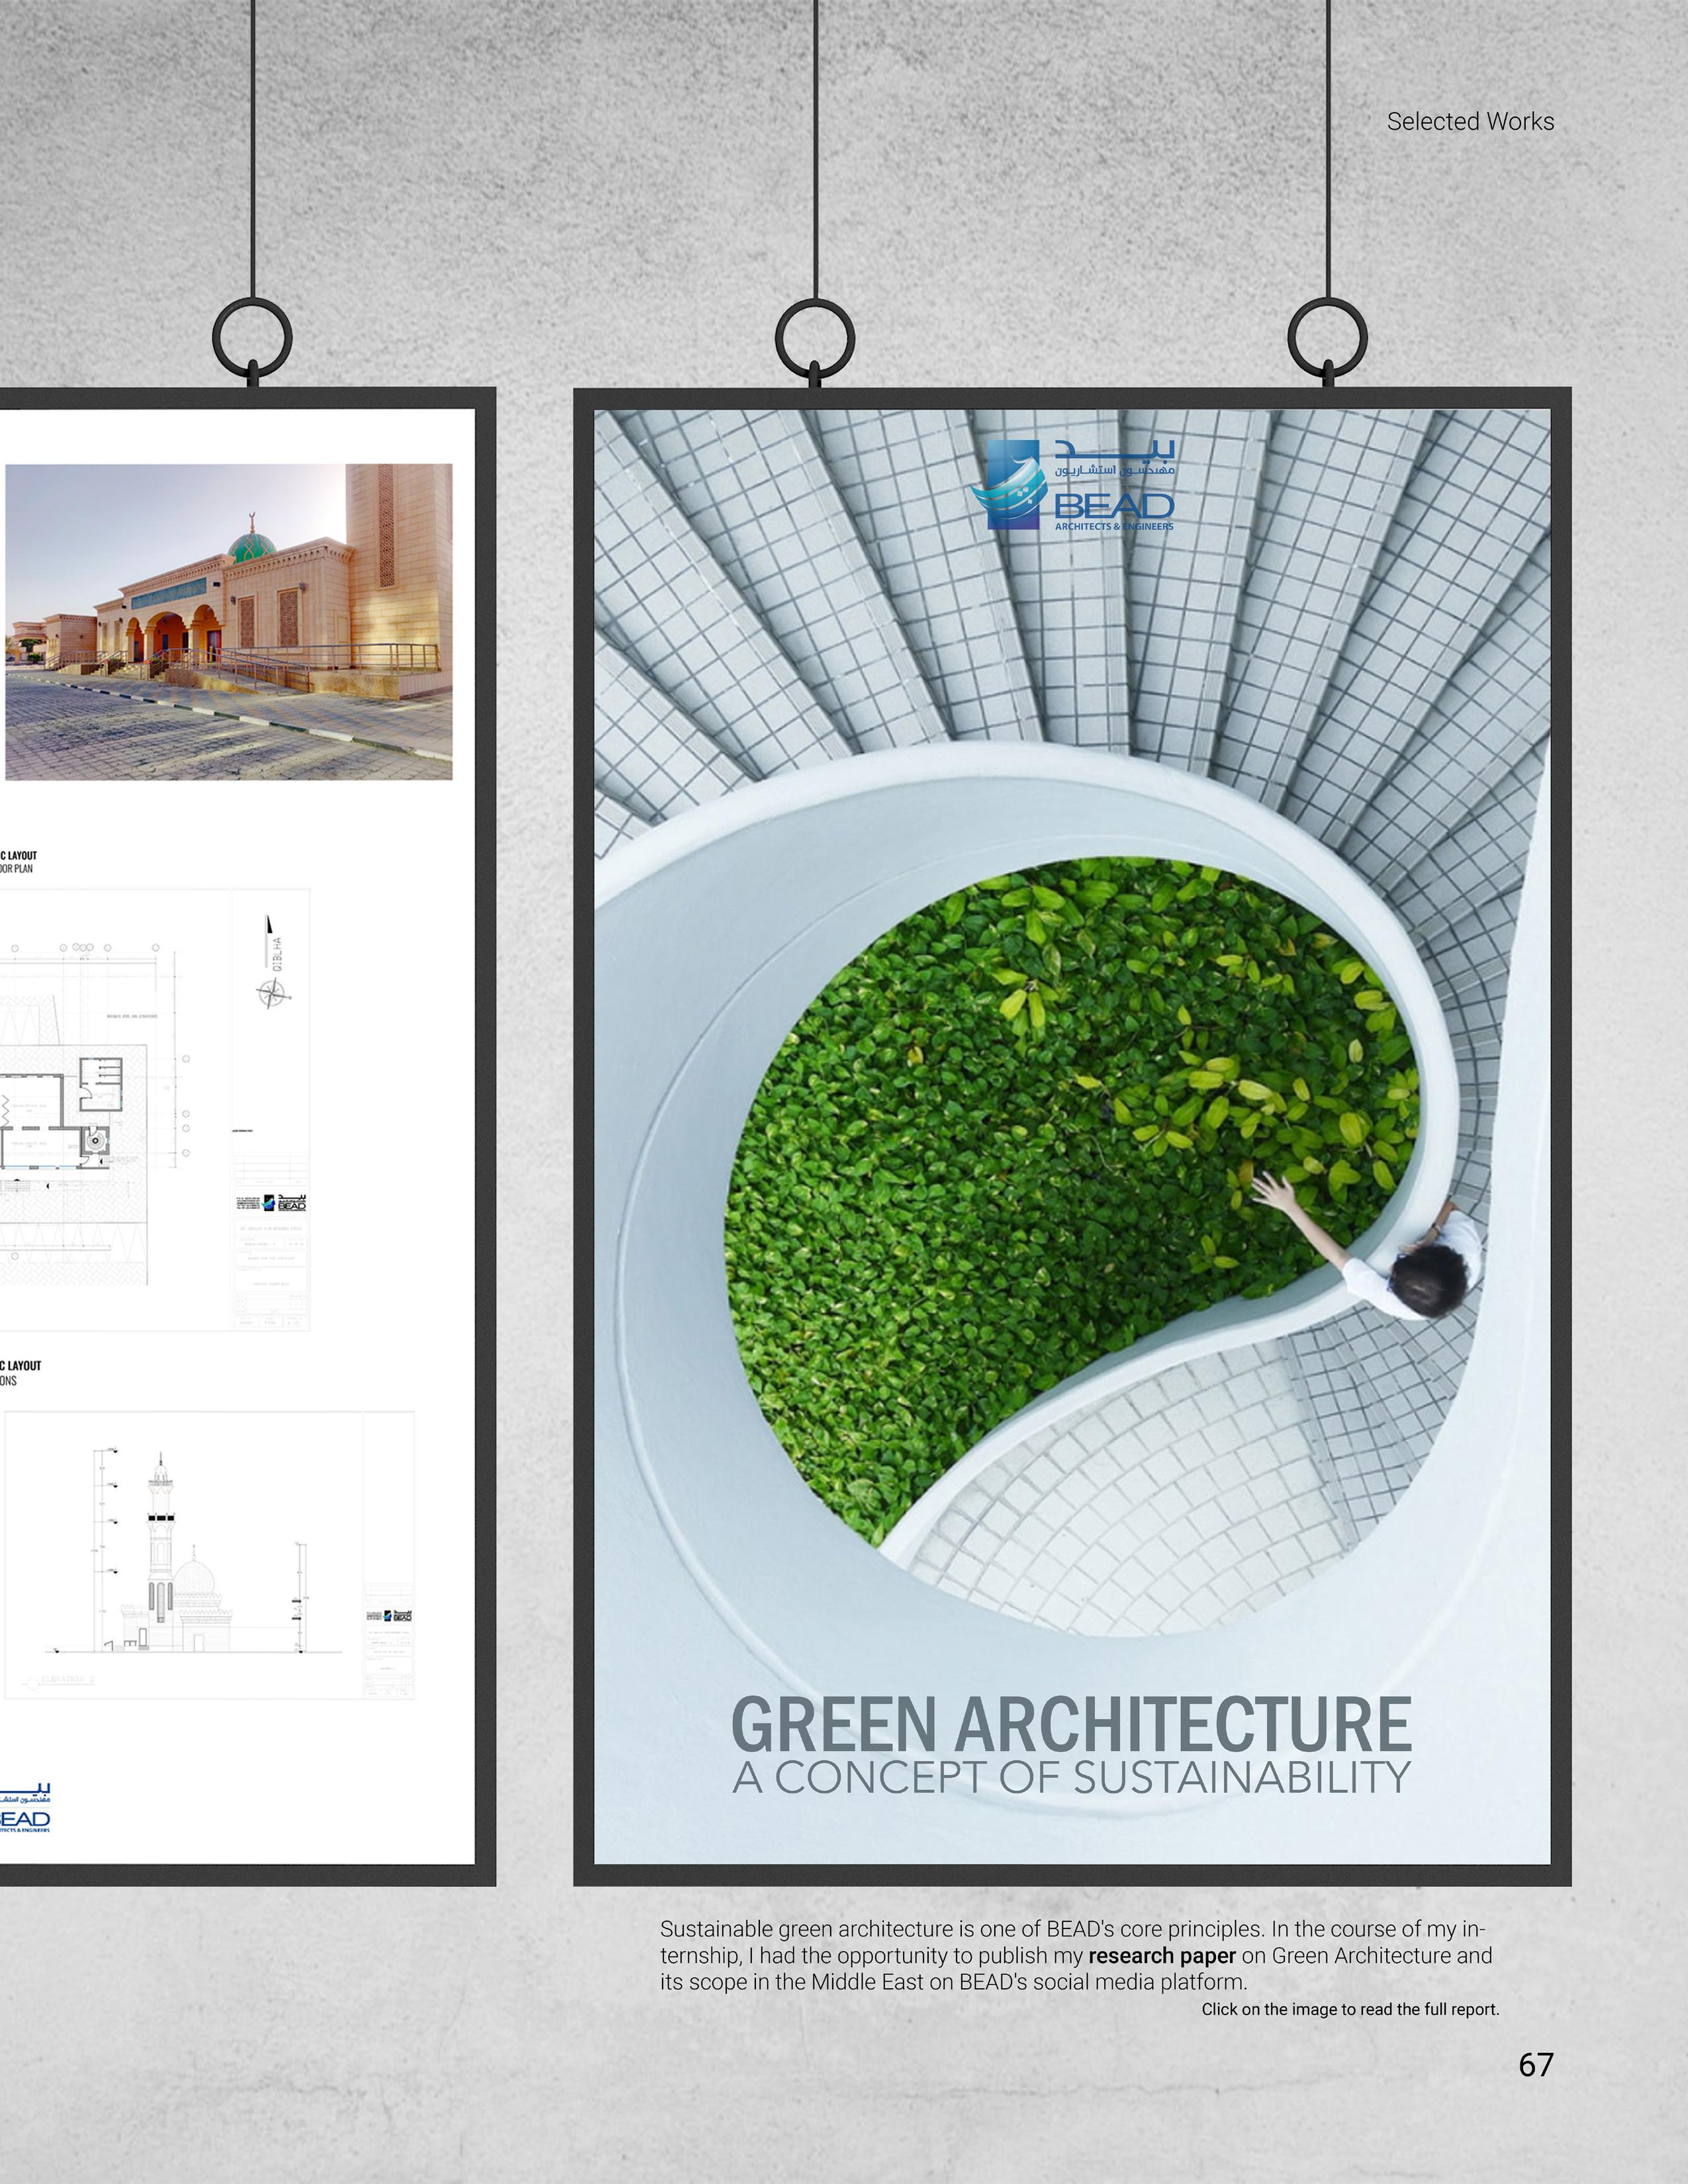
Task: Click 'Click on the image' instruction text
Action: (1350, 2009)
